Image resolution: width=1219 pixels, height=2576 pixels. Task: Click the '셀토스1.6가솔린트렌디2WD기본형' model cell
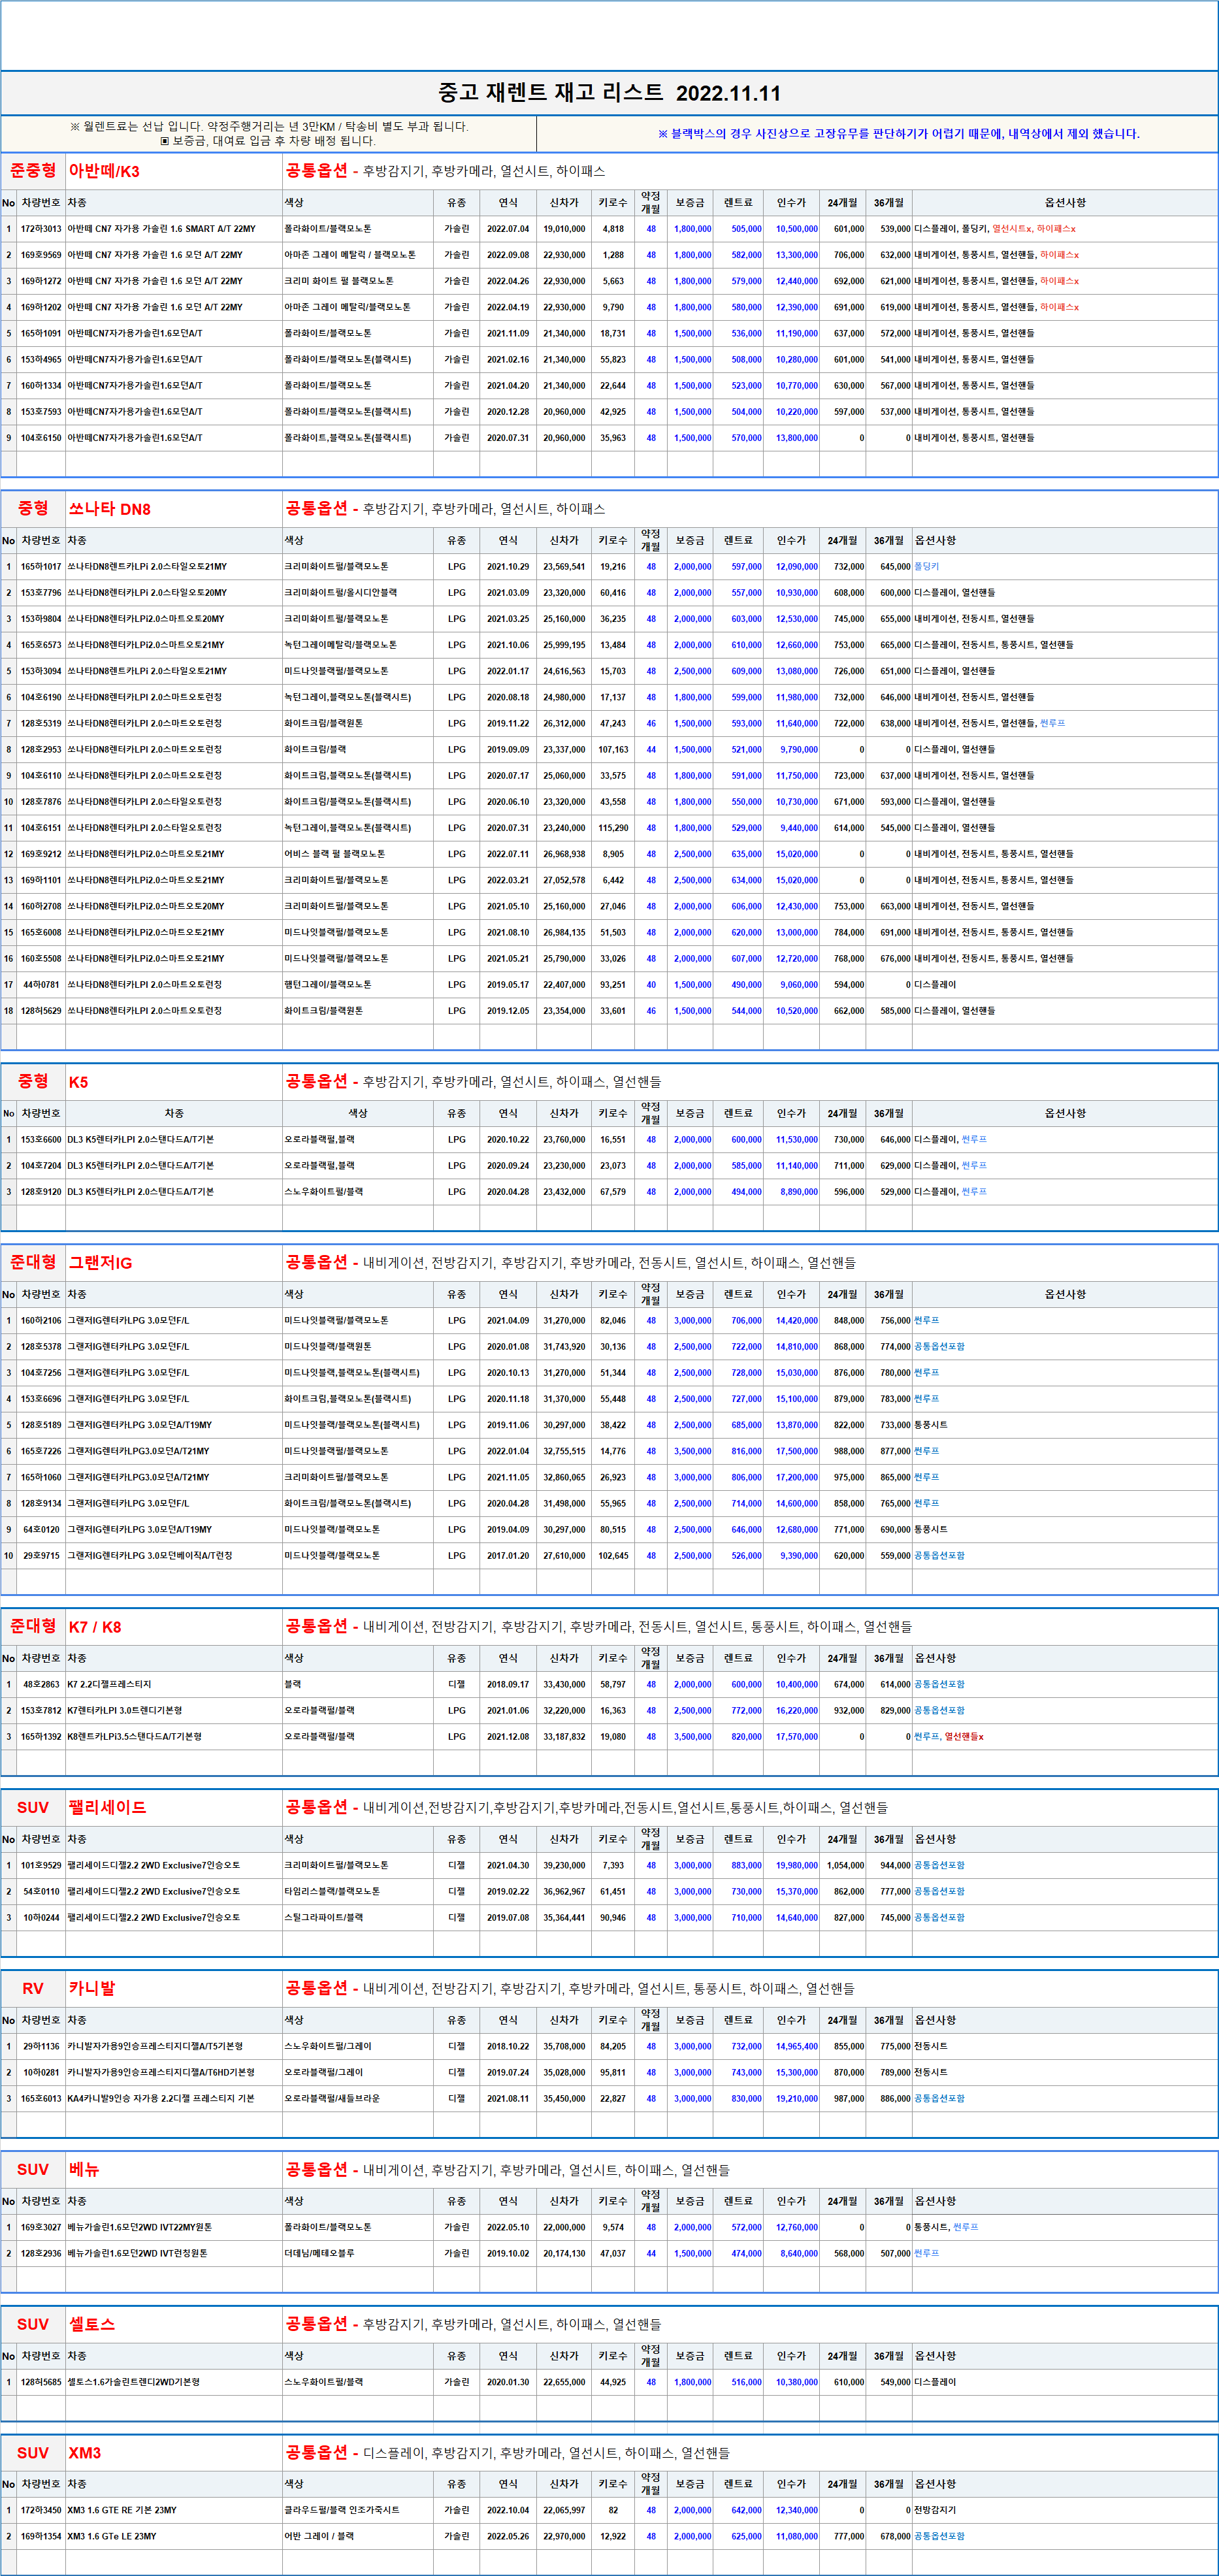tap(174, 2383)
